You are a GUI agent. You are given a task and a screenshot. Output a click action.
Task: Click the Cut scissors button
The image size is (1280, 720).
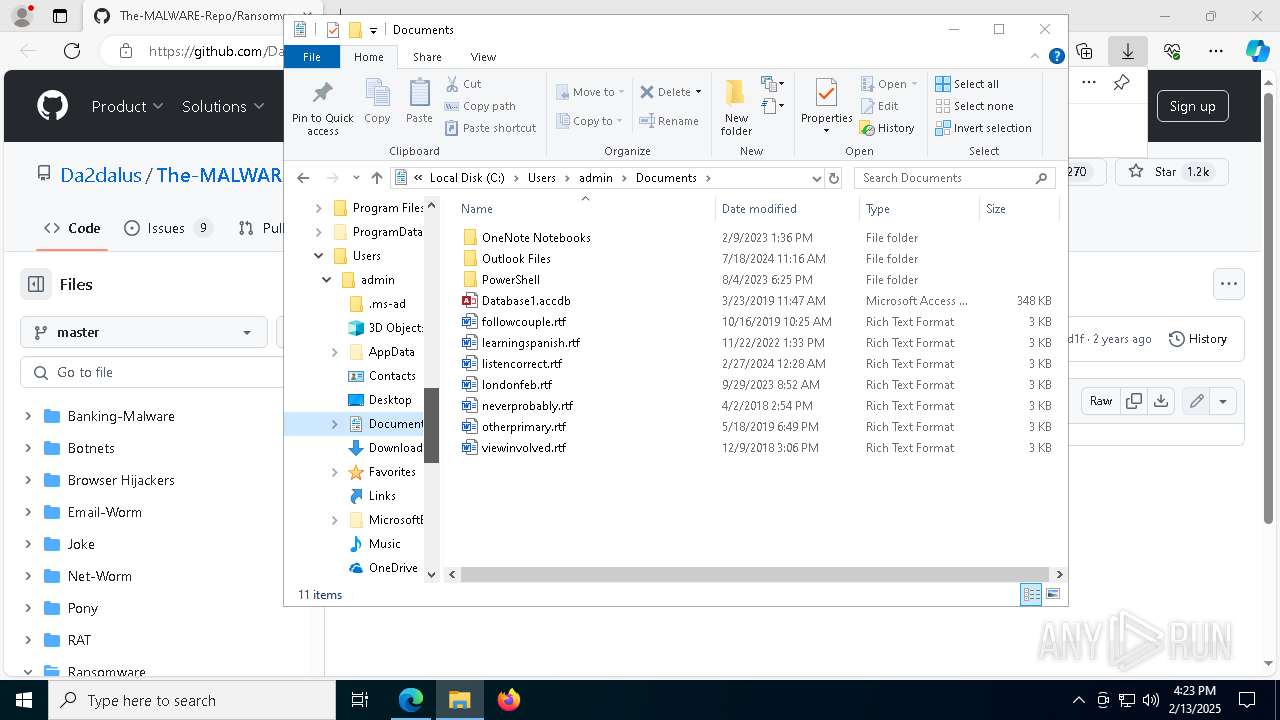[x=463, y=84]
